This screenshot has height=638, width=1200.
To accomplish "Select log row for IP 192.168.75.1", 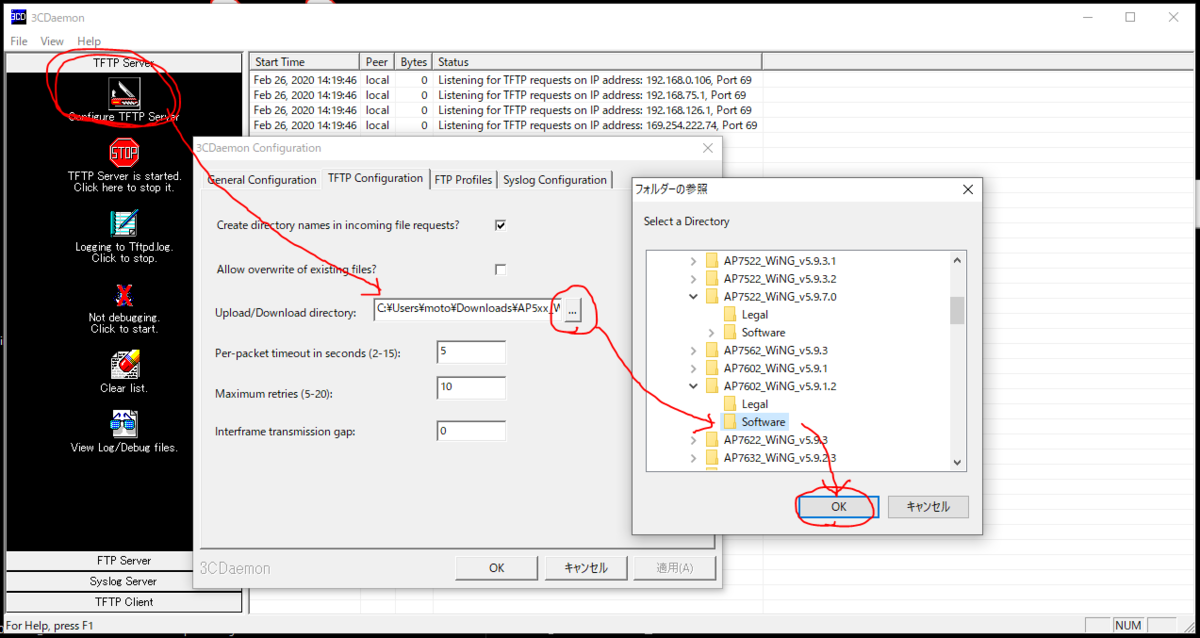I will [x=506, y=95].
